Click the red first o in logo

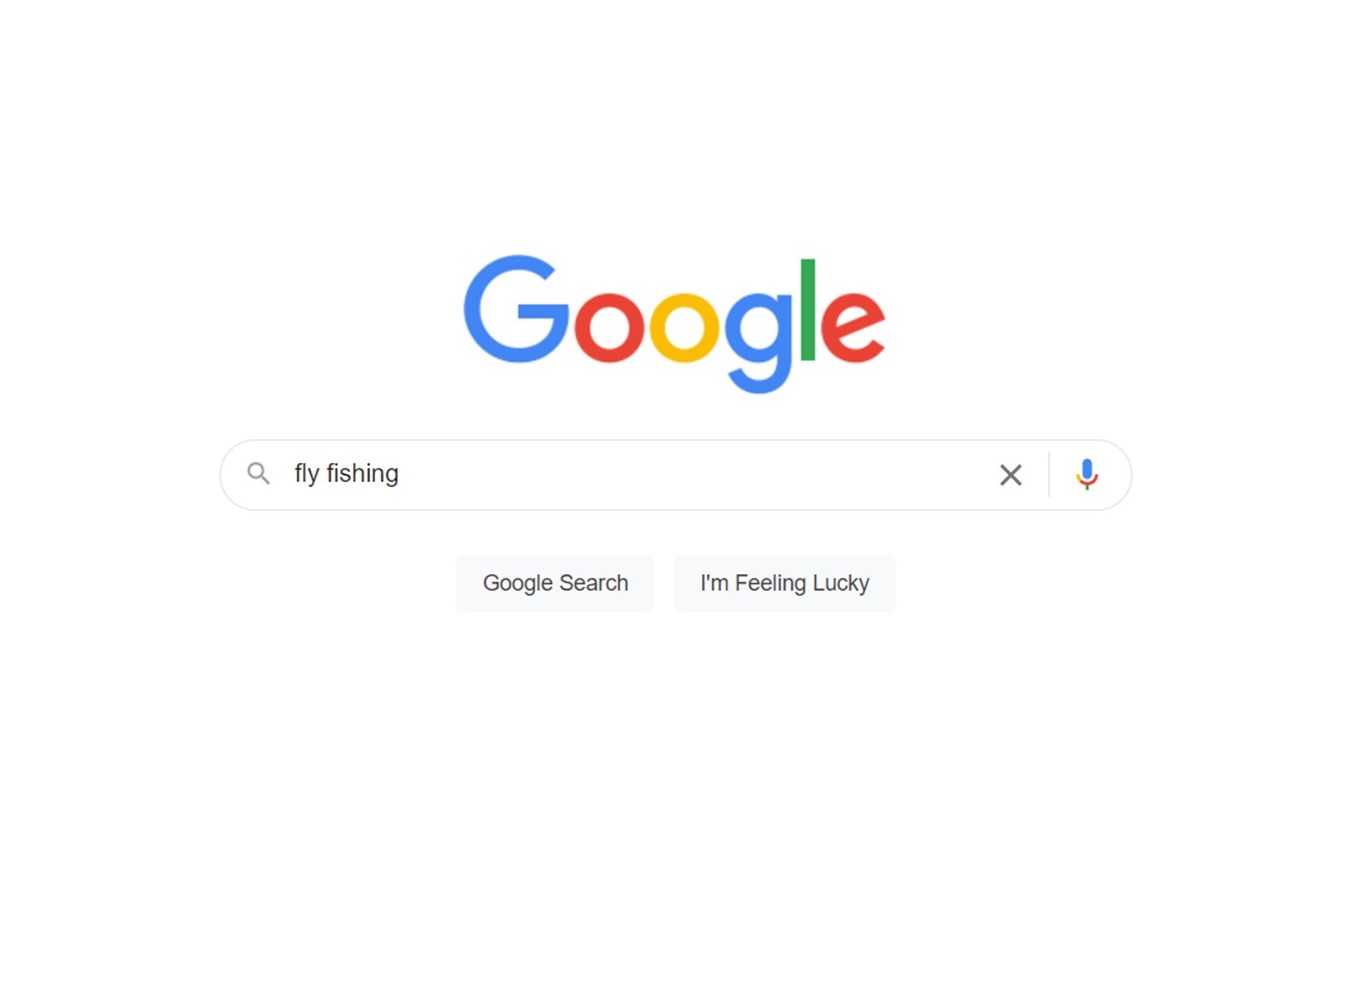(x=609, y=326)
